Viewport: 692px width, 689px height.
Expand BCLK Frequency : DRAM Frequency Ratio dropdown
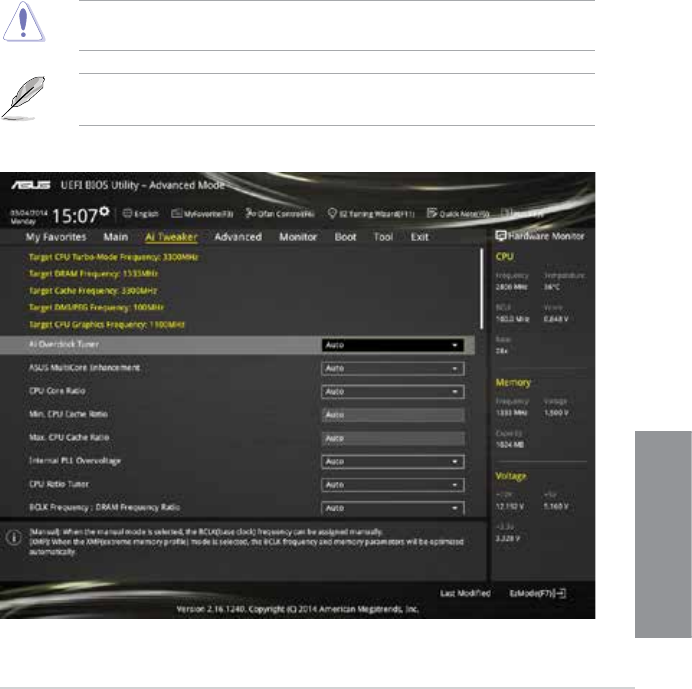point(393,508)
